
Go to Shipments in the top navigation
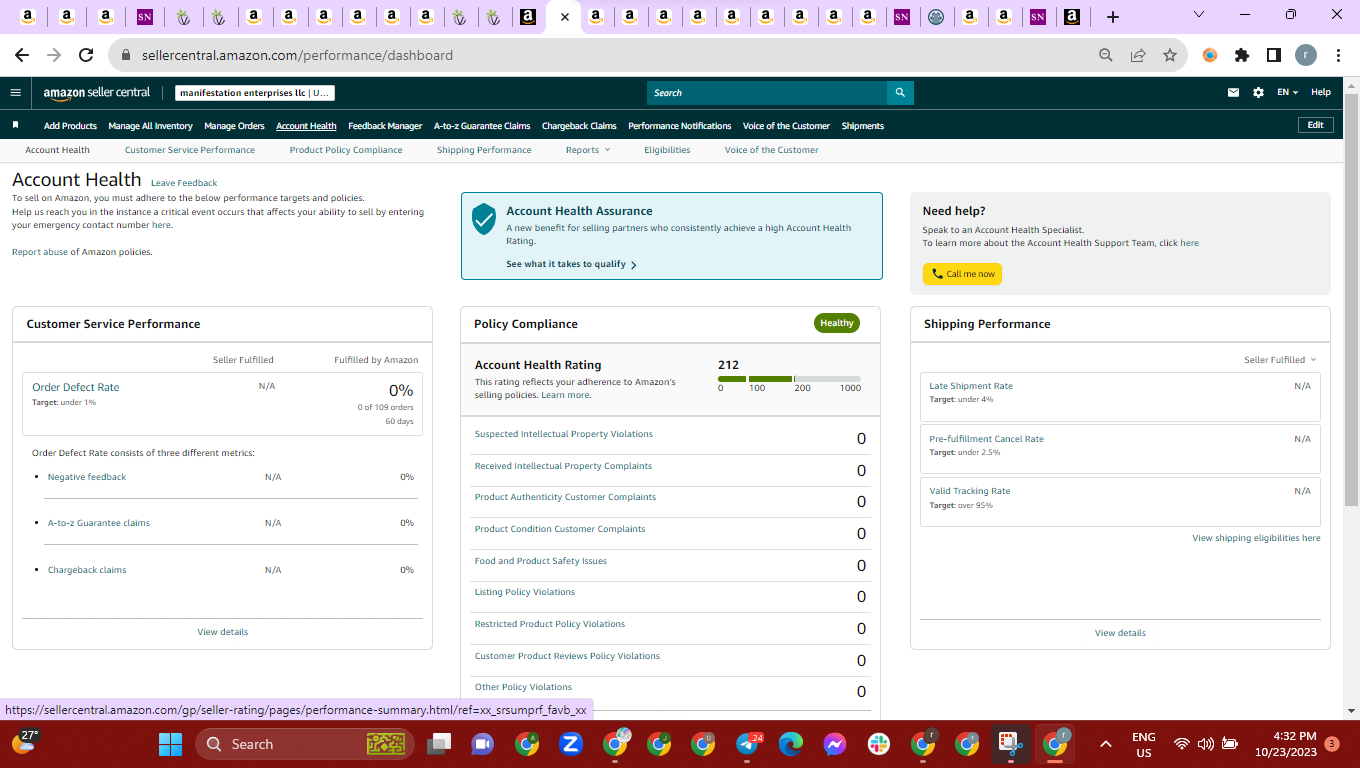click(863, 126)
